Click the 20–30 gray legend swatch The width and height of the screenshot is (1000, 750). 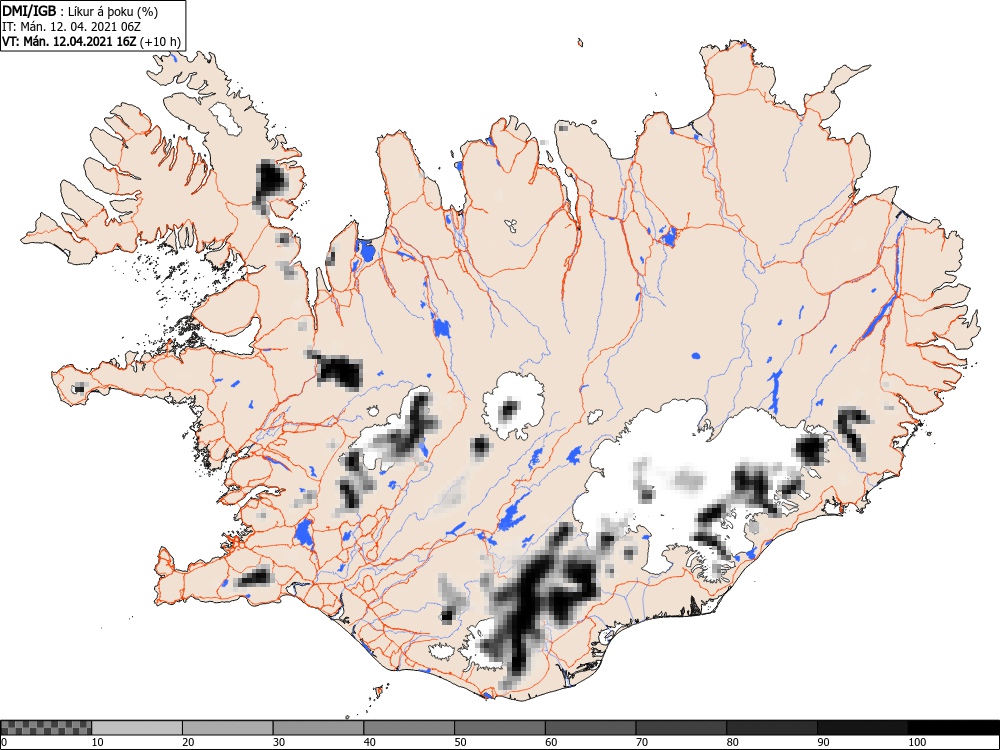point(228,727)
